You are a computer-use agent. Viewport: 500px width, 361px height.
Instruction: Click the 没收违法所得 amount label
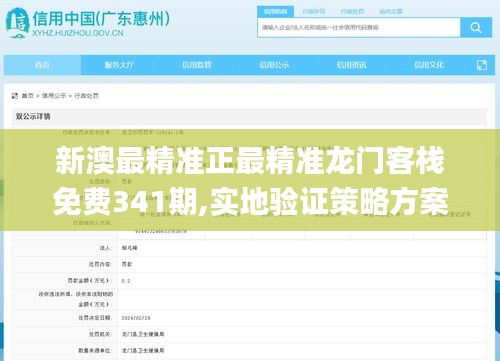click(x=76, y=299)
